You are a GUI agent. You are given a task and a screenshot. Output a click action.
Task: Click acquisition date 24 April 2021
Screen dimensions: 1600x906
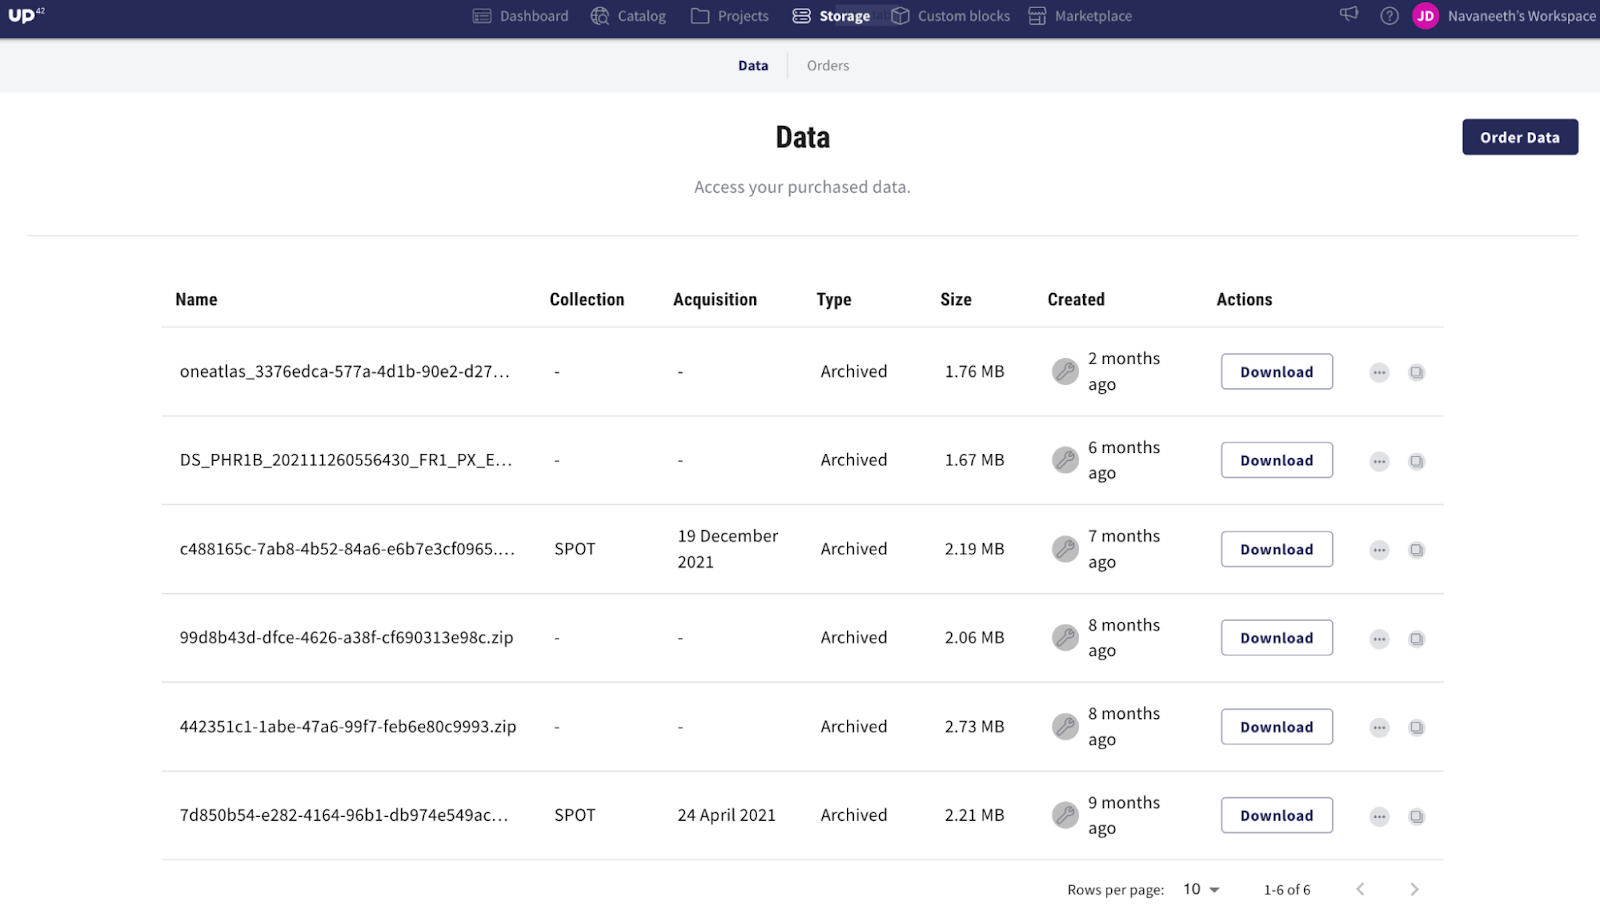pyautogui.click(x=727, y=815)
